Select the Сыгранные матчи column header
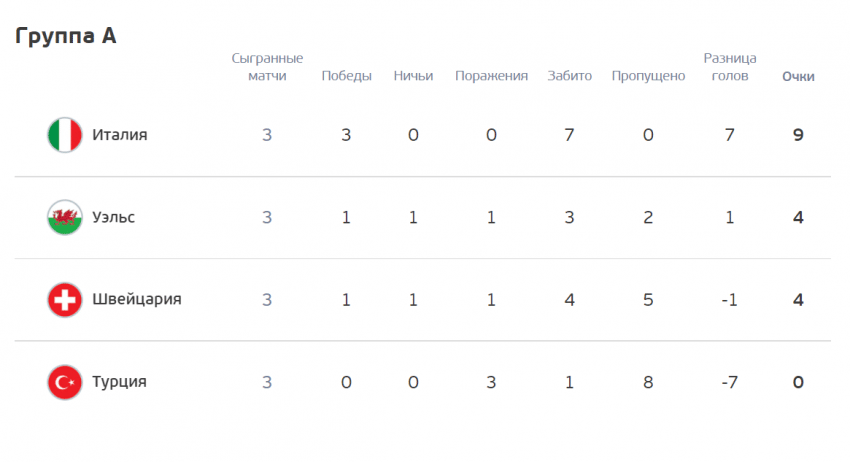 tap(267, 67)
